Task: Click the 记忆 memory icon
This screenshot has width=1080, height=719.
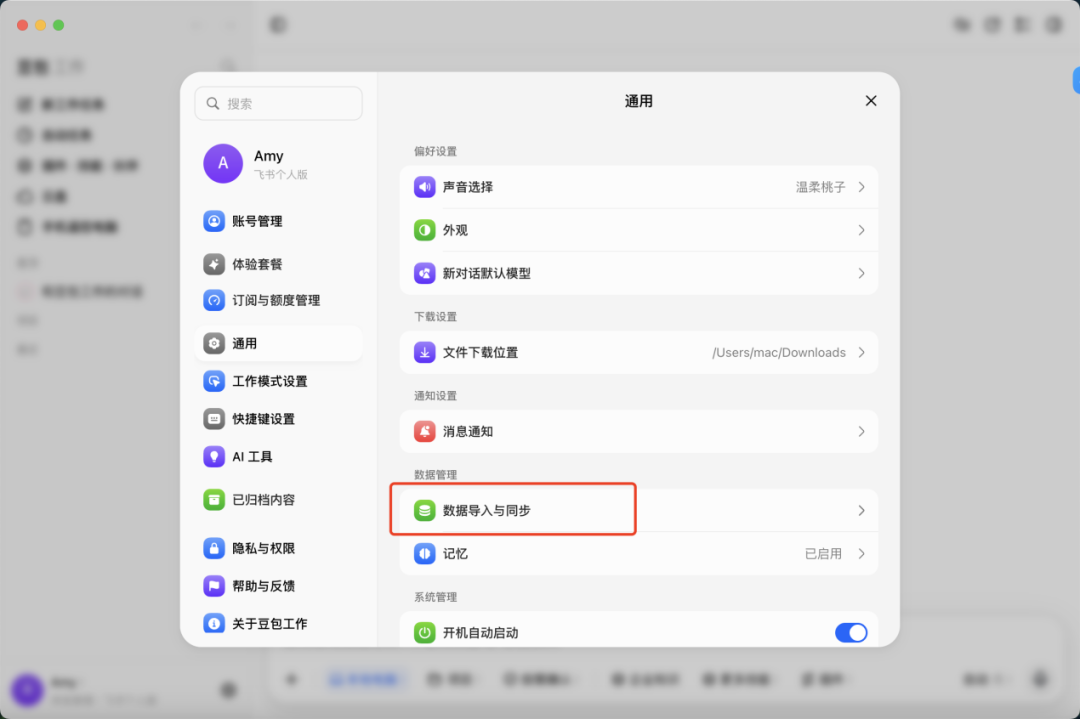Action: (x=424, y=554)
